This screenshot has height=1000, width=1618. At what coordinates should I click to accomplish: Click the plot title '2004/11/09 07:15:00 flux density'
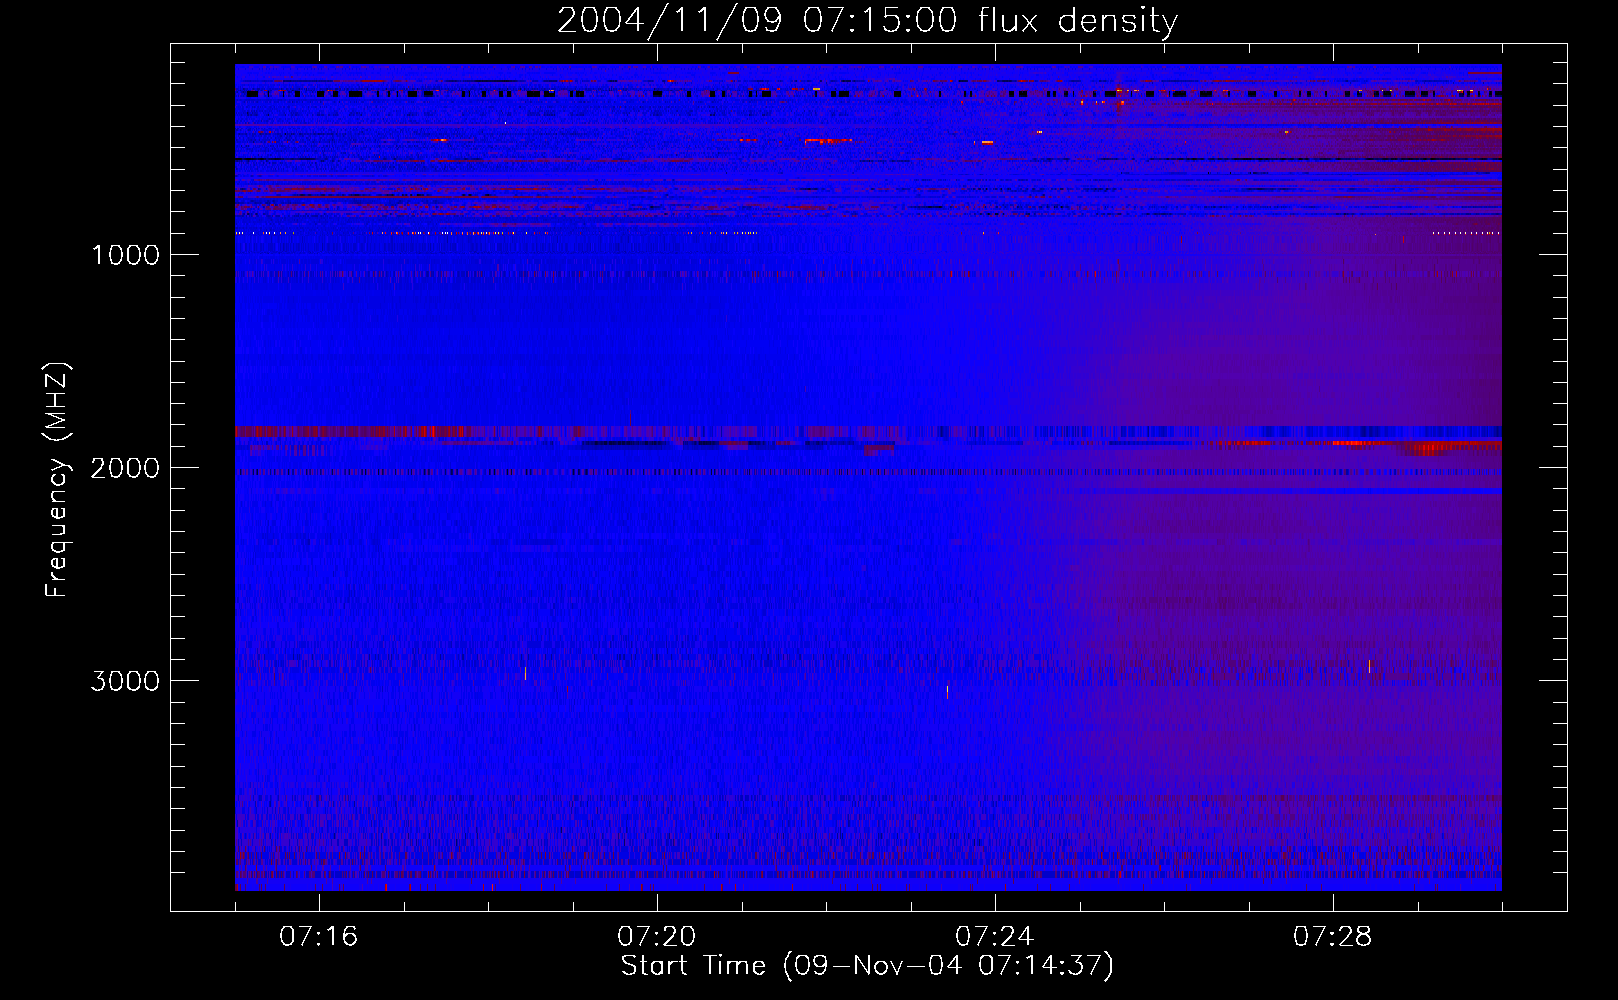click(x=867, y=21)
